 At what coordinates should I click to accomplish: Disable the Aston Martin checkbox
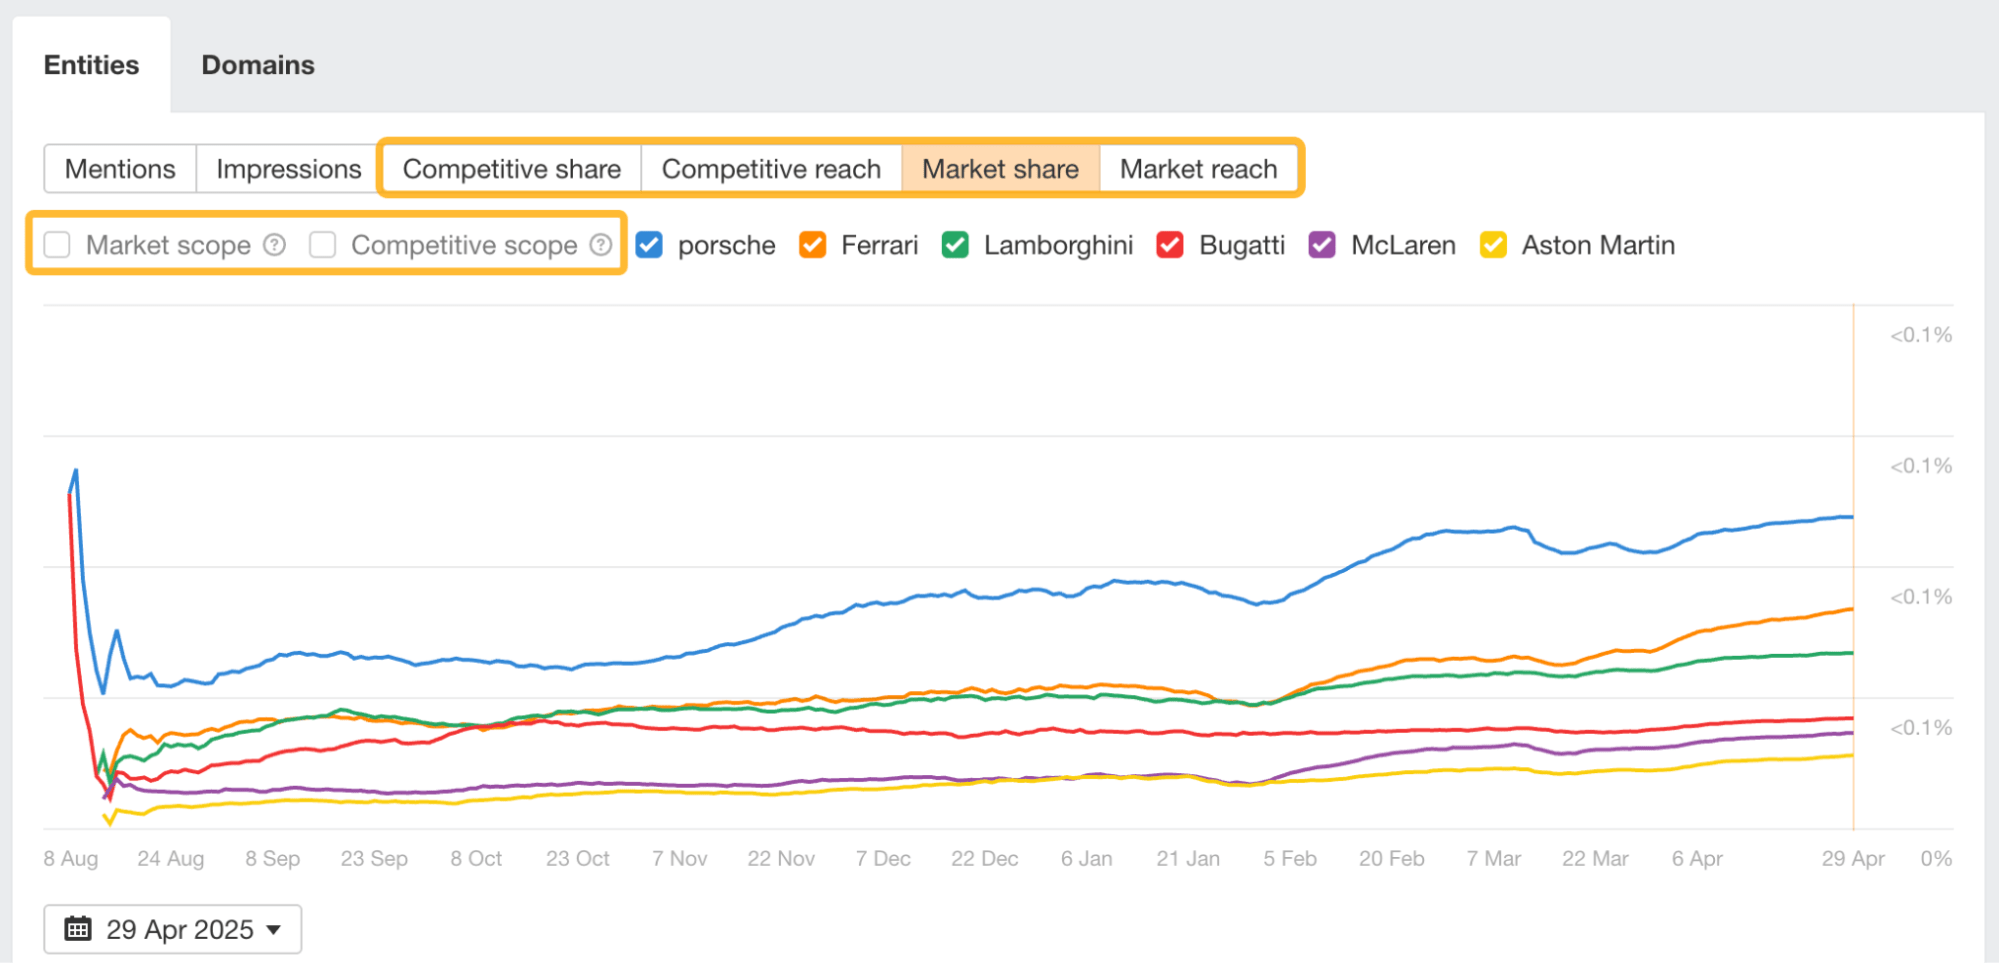point(1493,245)
